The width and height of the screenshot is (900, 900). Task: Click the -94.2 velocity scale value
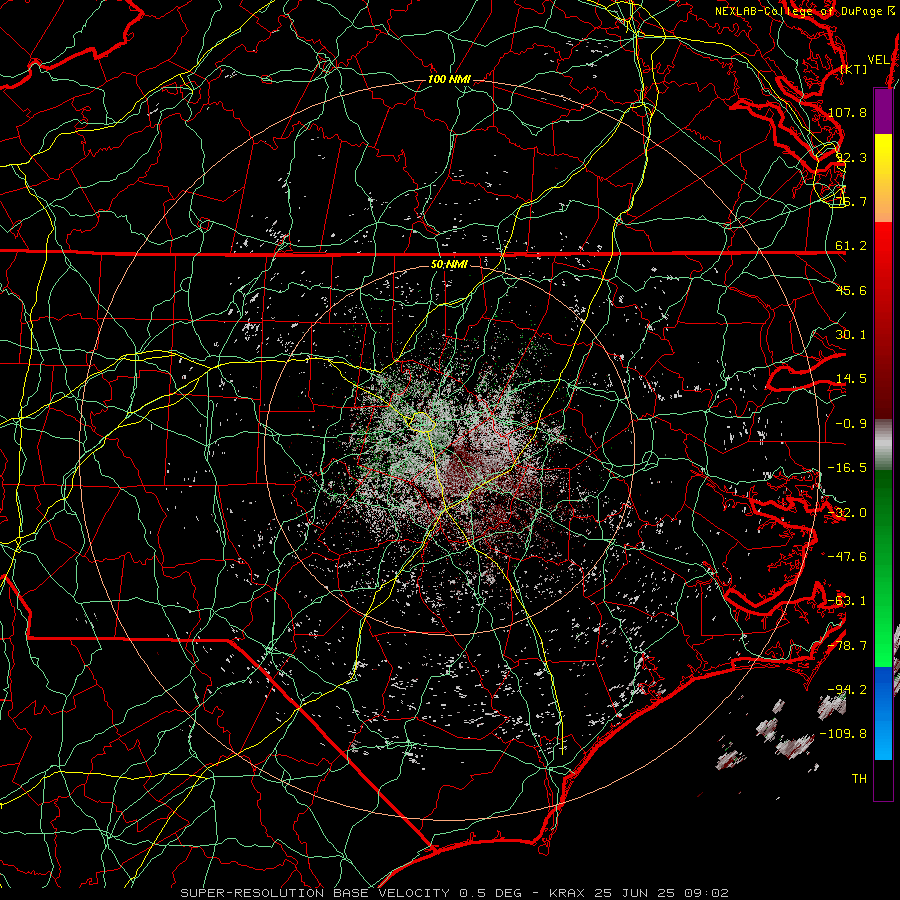pos(847,690)
